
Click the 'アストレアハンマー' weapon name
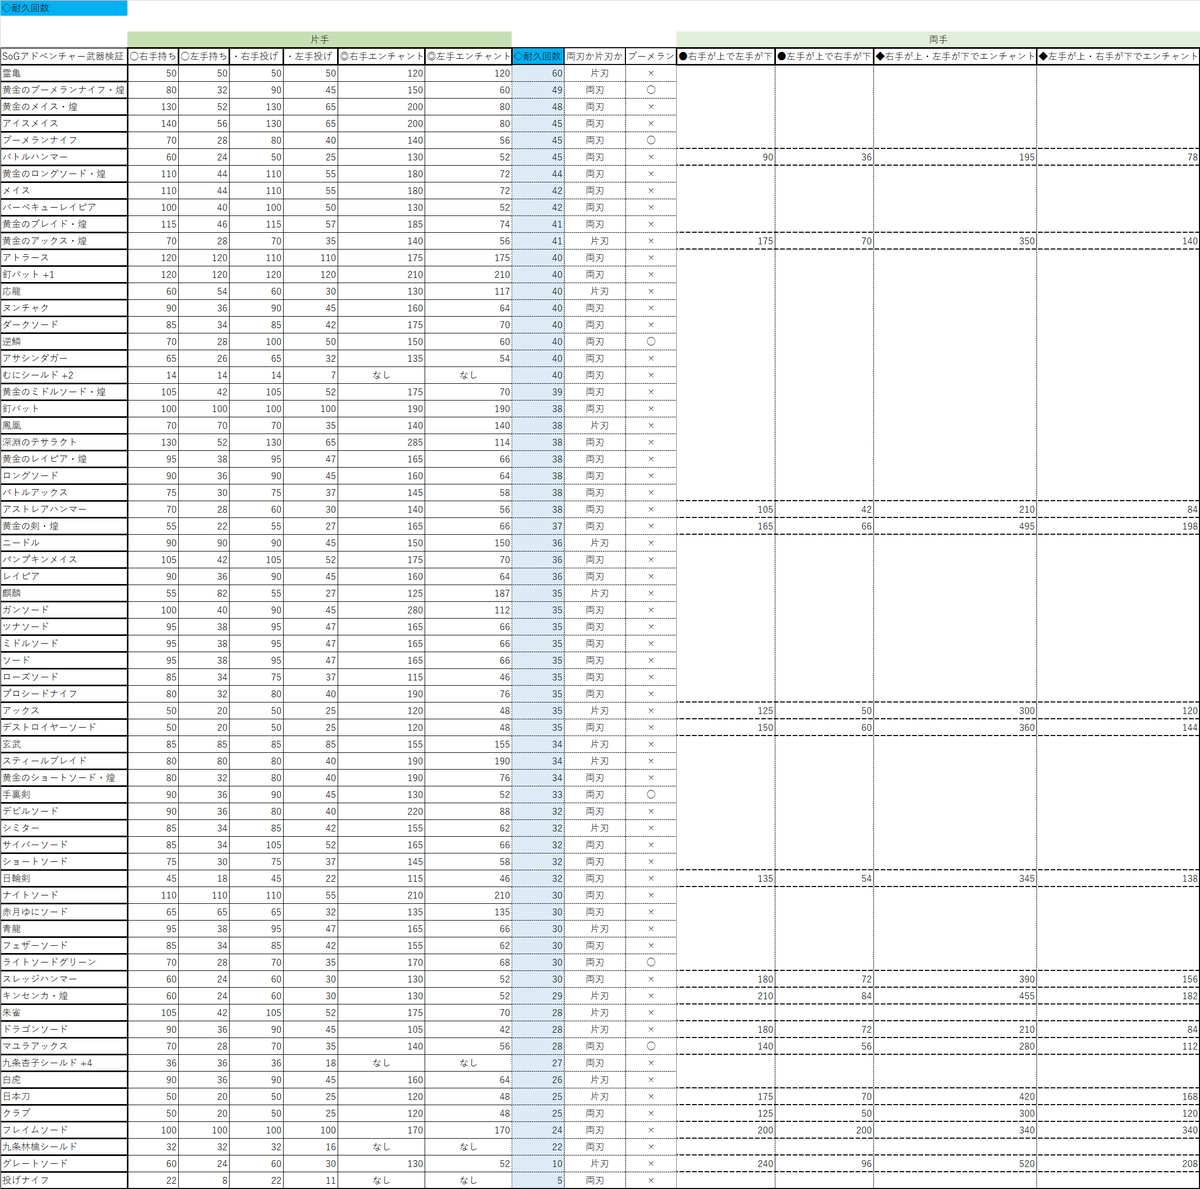(64, 509)
